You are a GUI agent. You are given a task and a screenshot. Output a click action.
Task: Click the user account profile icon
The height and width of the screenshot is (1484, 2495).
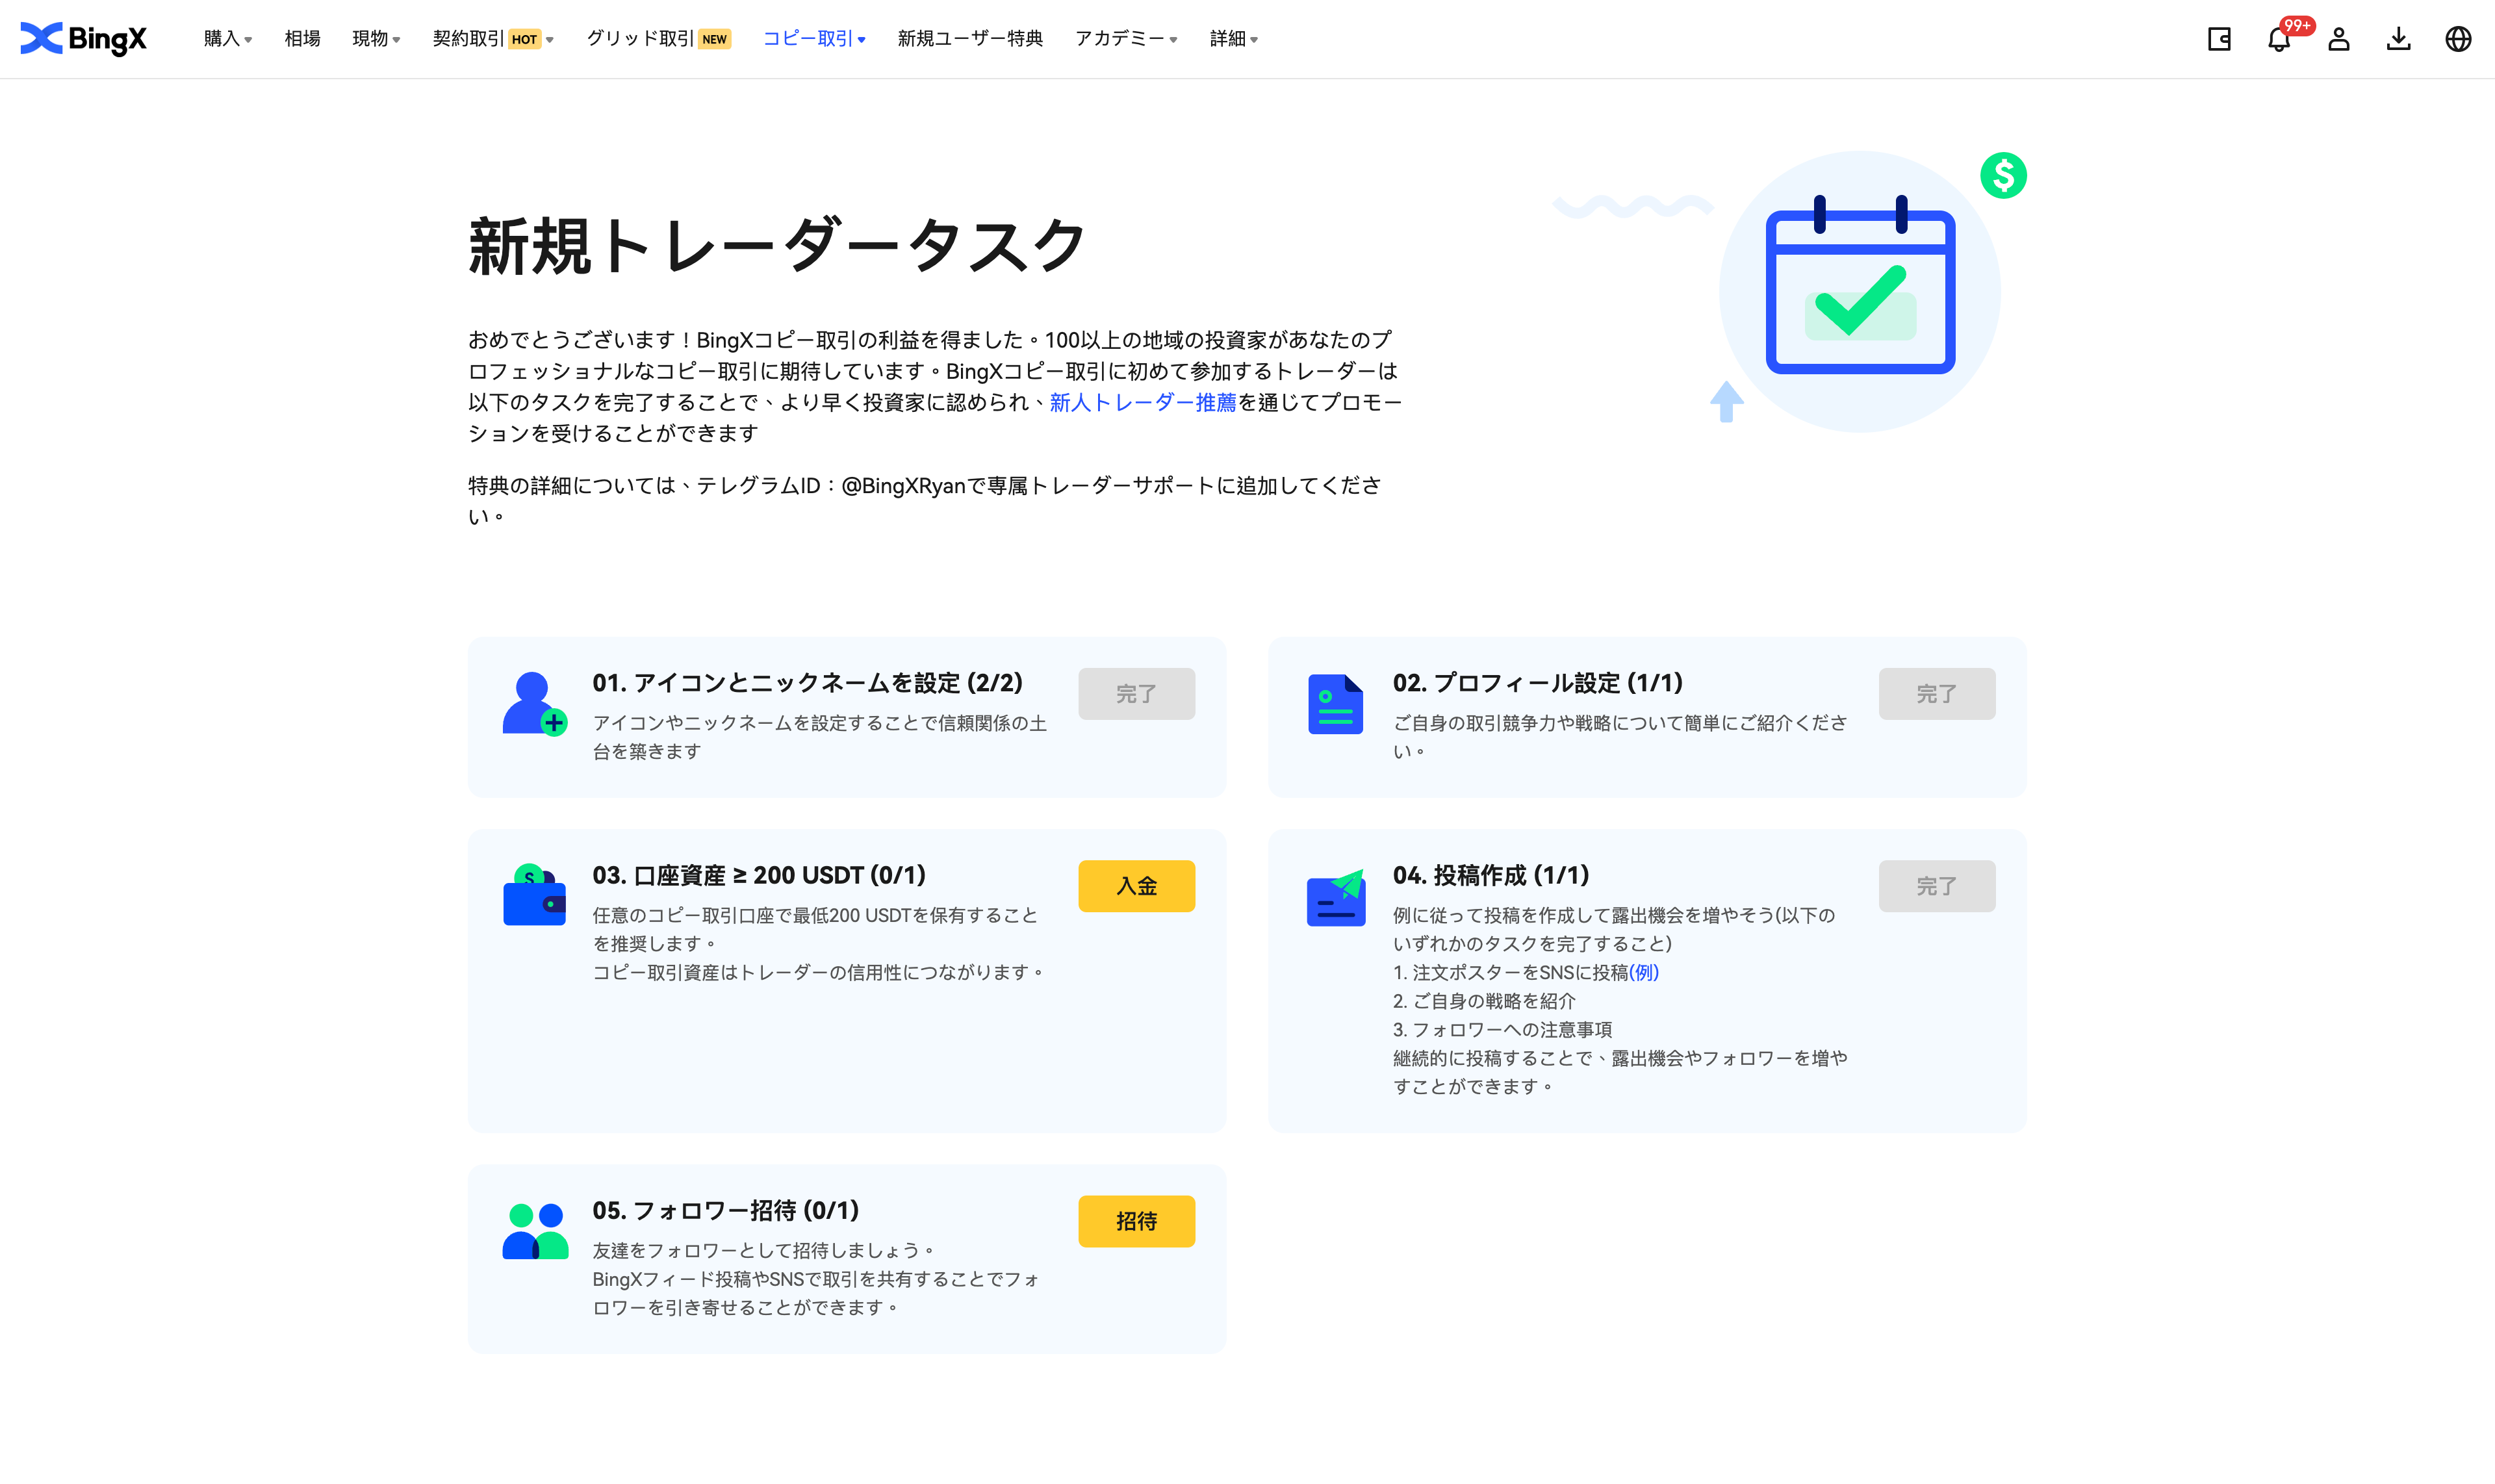(2338, 39)
